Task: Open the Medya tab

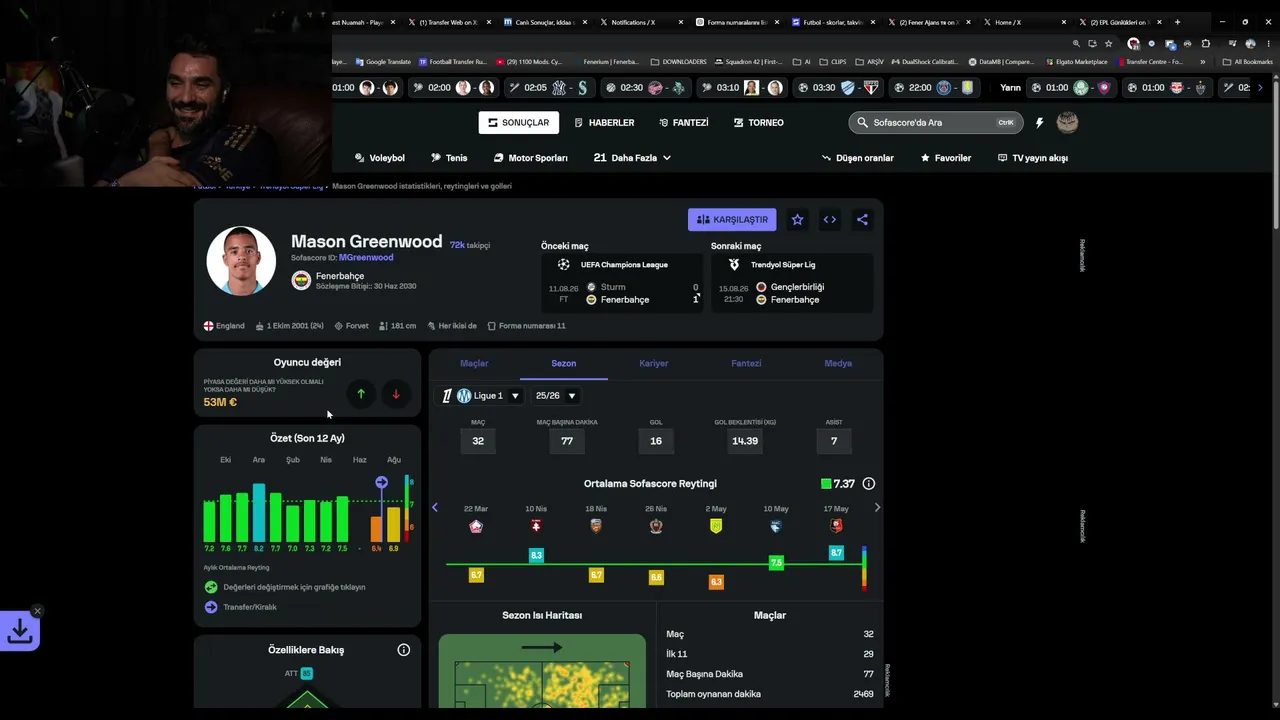Action: click(x=838, y=363)
